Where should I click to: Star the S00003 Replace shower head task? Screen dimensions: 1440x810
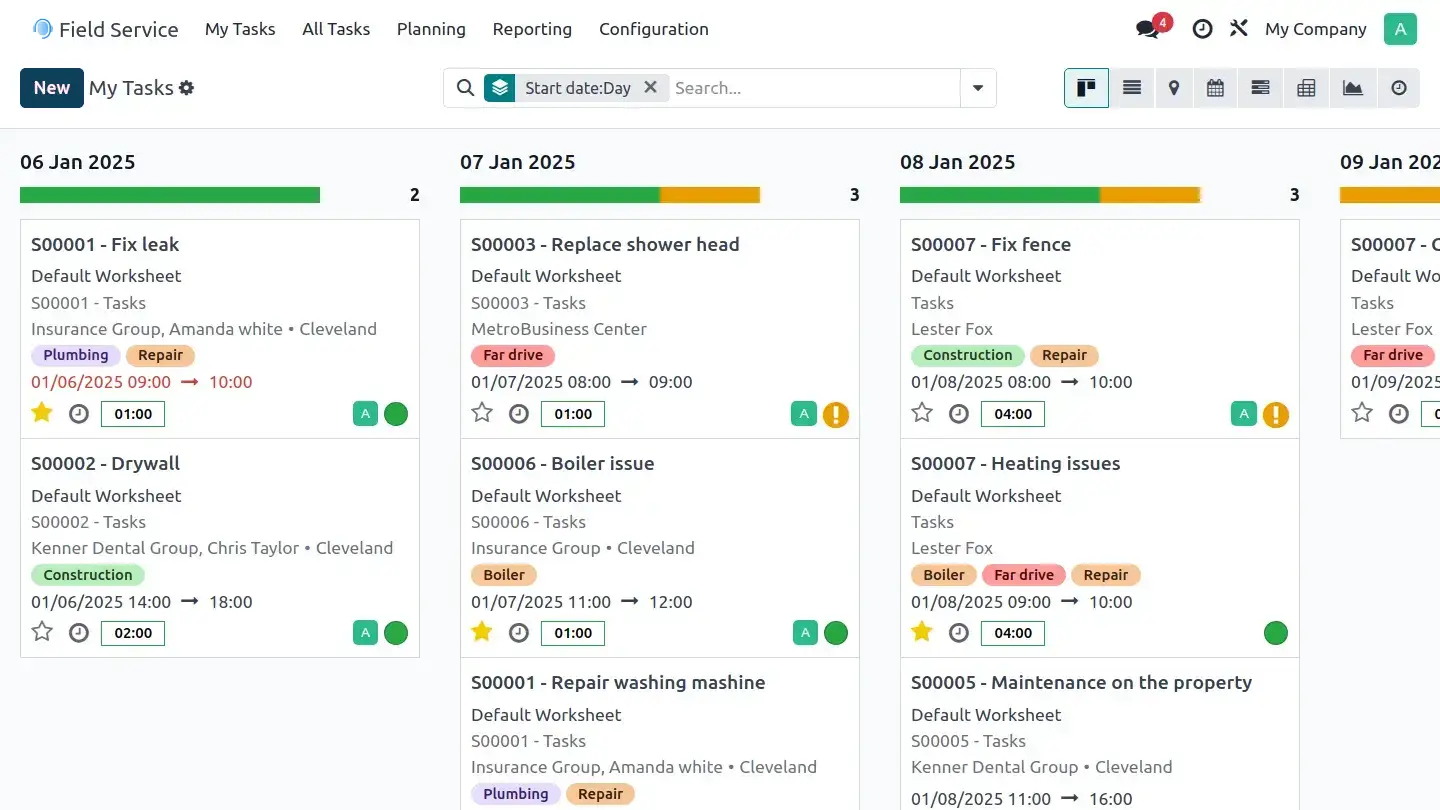(482, 413)
